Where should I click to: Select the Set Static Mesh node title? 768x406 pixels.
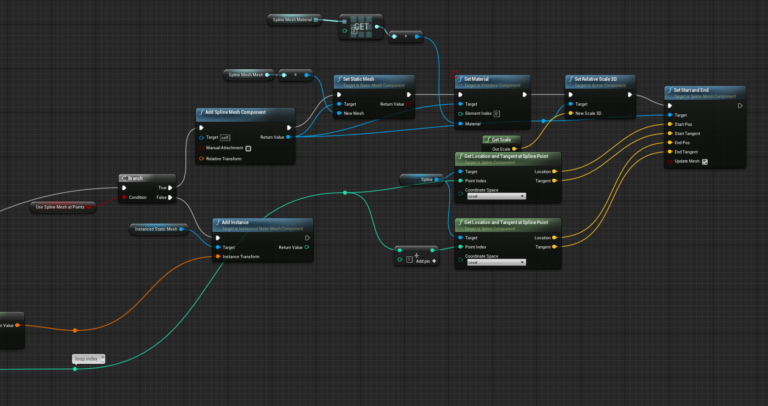click(371, 79)
